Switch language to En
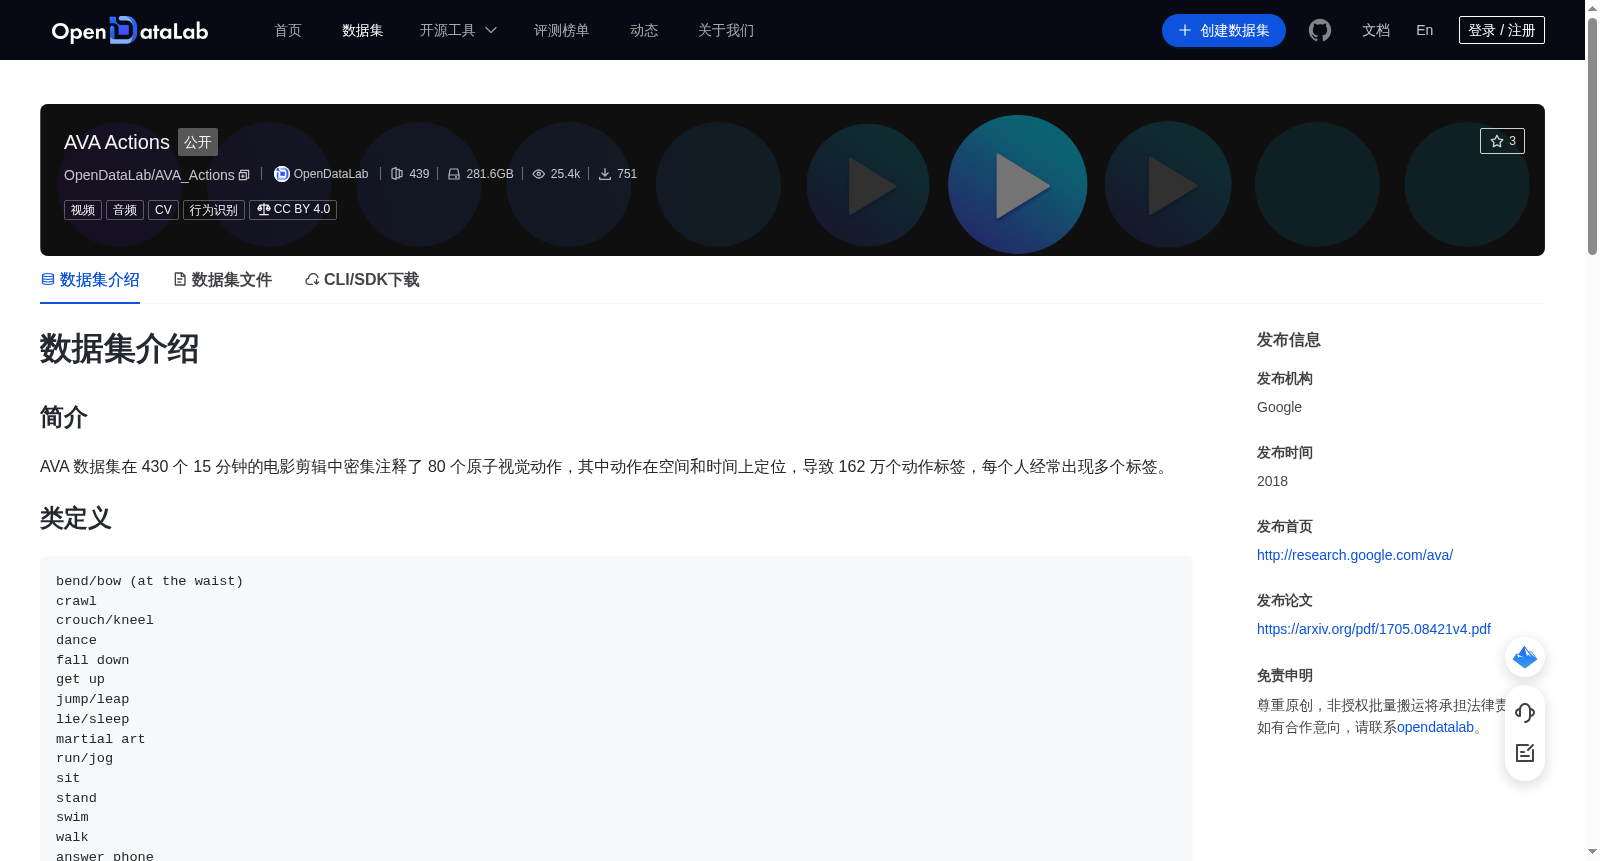 pyautogui.click(x=1425, y=30)
